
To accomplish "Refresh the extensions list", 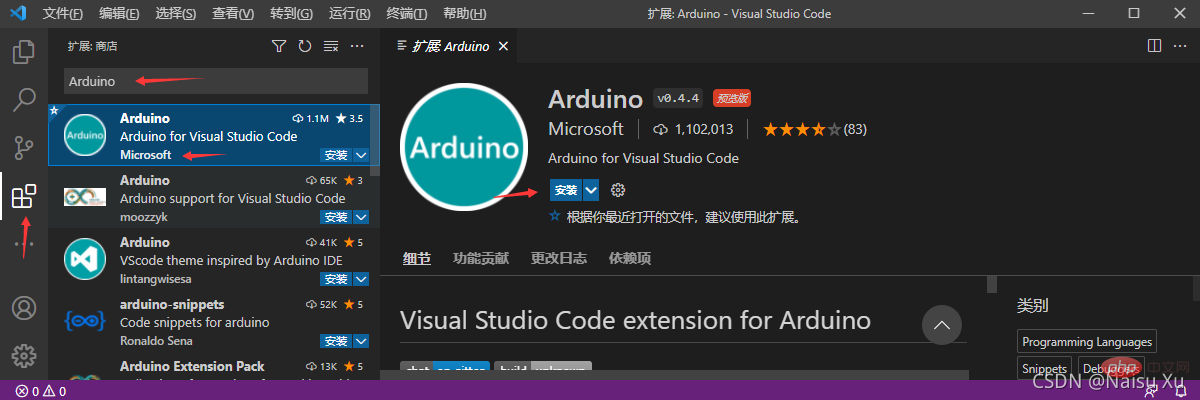I will (x=305, y=47).
